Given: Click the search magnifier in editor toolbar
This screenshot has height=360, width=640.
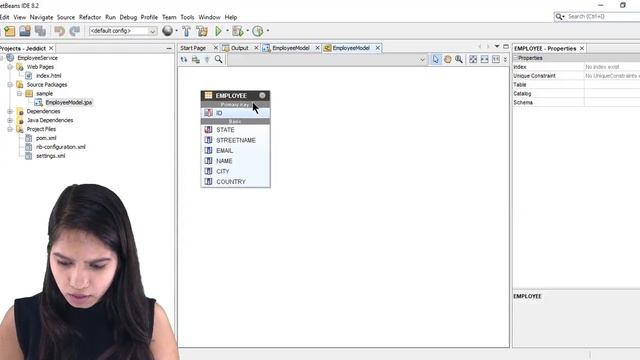Looking at the screenshot, I should (x=219, y=60).
